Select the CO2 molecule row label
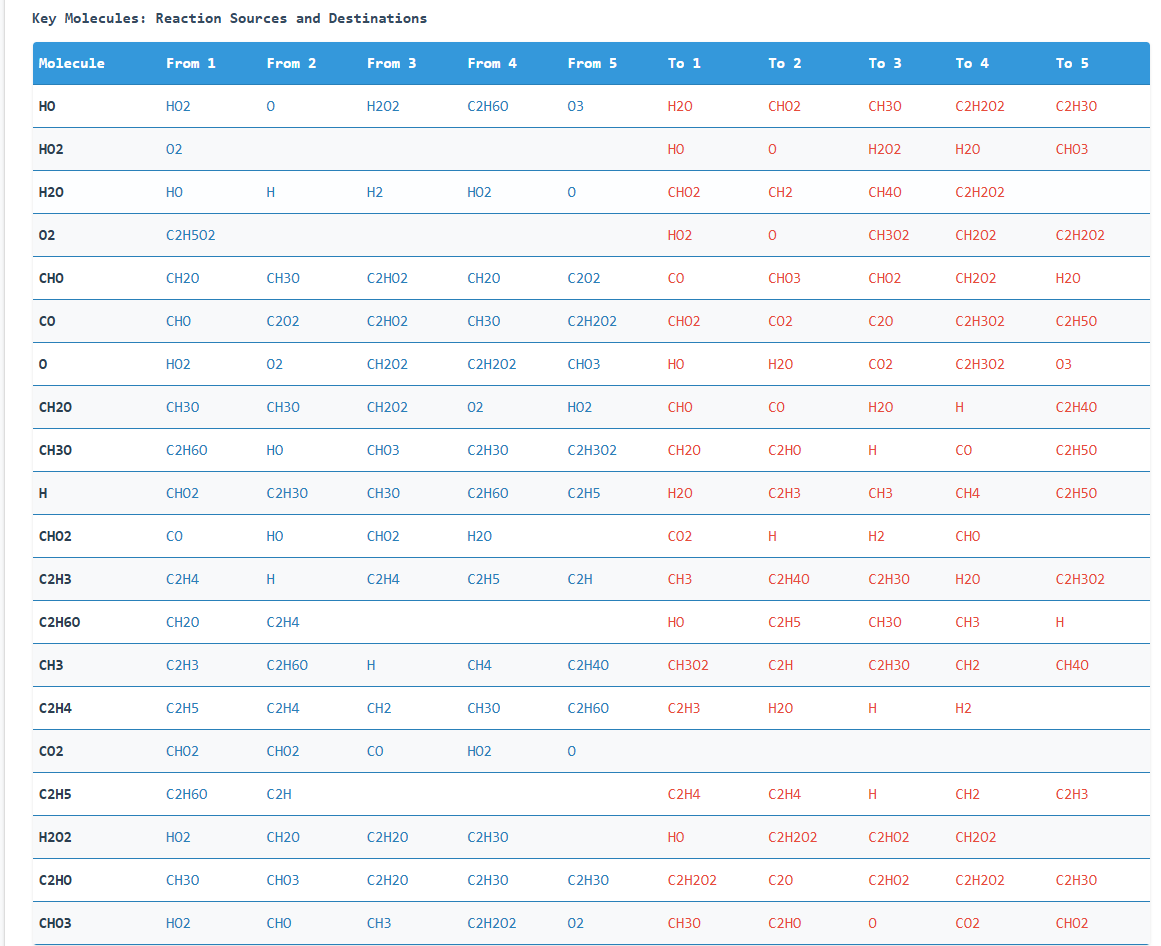1161x946 pixels. tap(51, 751)
